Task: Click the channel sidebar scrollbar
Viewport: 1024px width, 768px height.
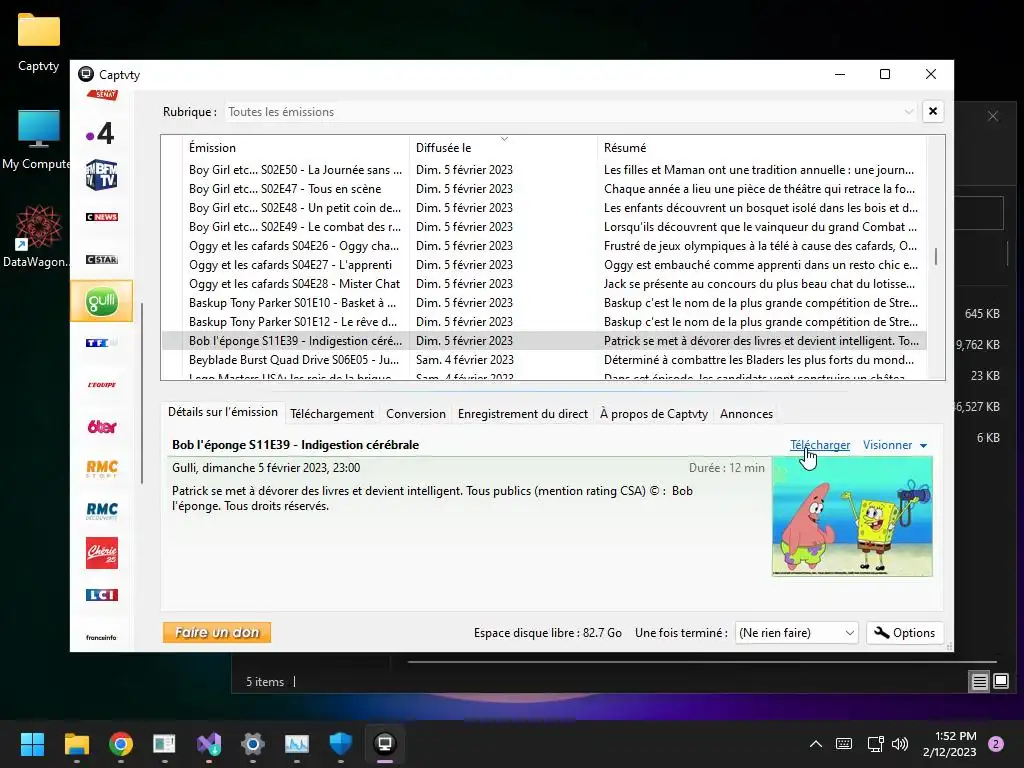Action: 142,392
